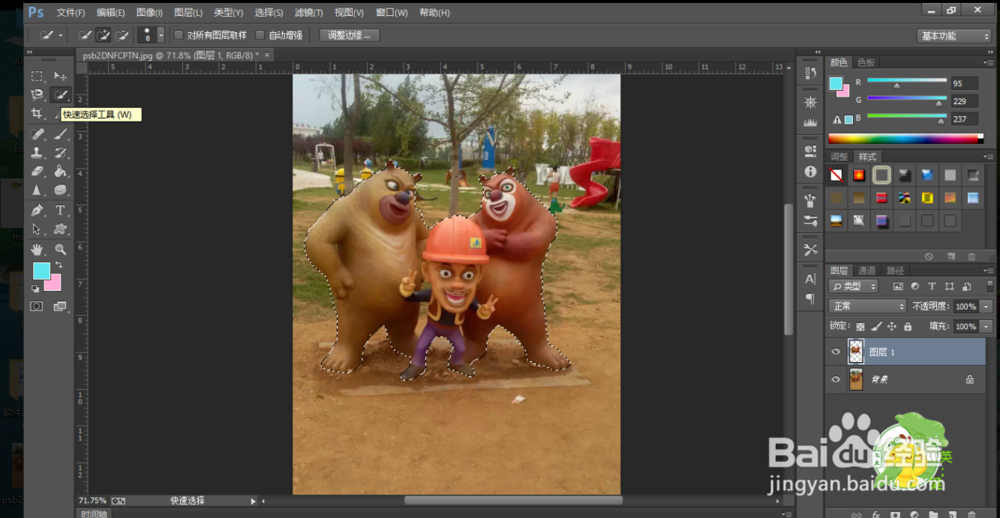Viewport: 1000px width, 518px height.
Task: Open the opacity 不透明度 dropdown arrow
Action: [x=986, y=307]
